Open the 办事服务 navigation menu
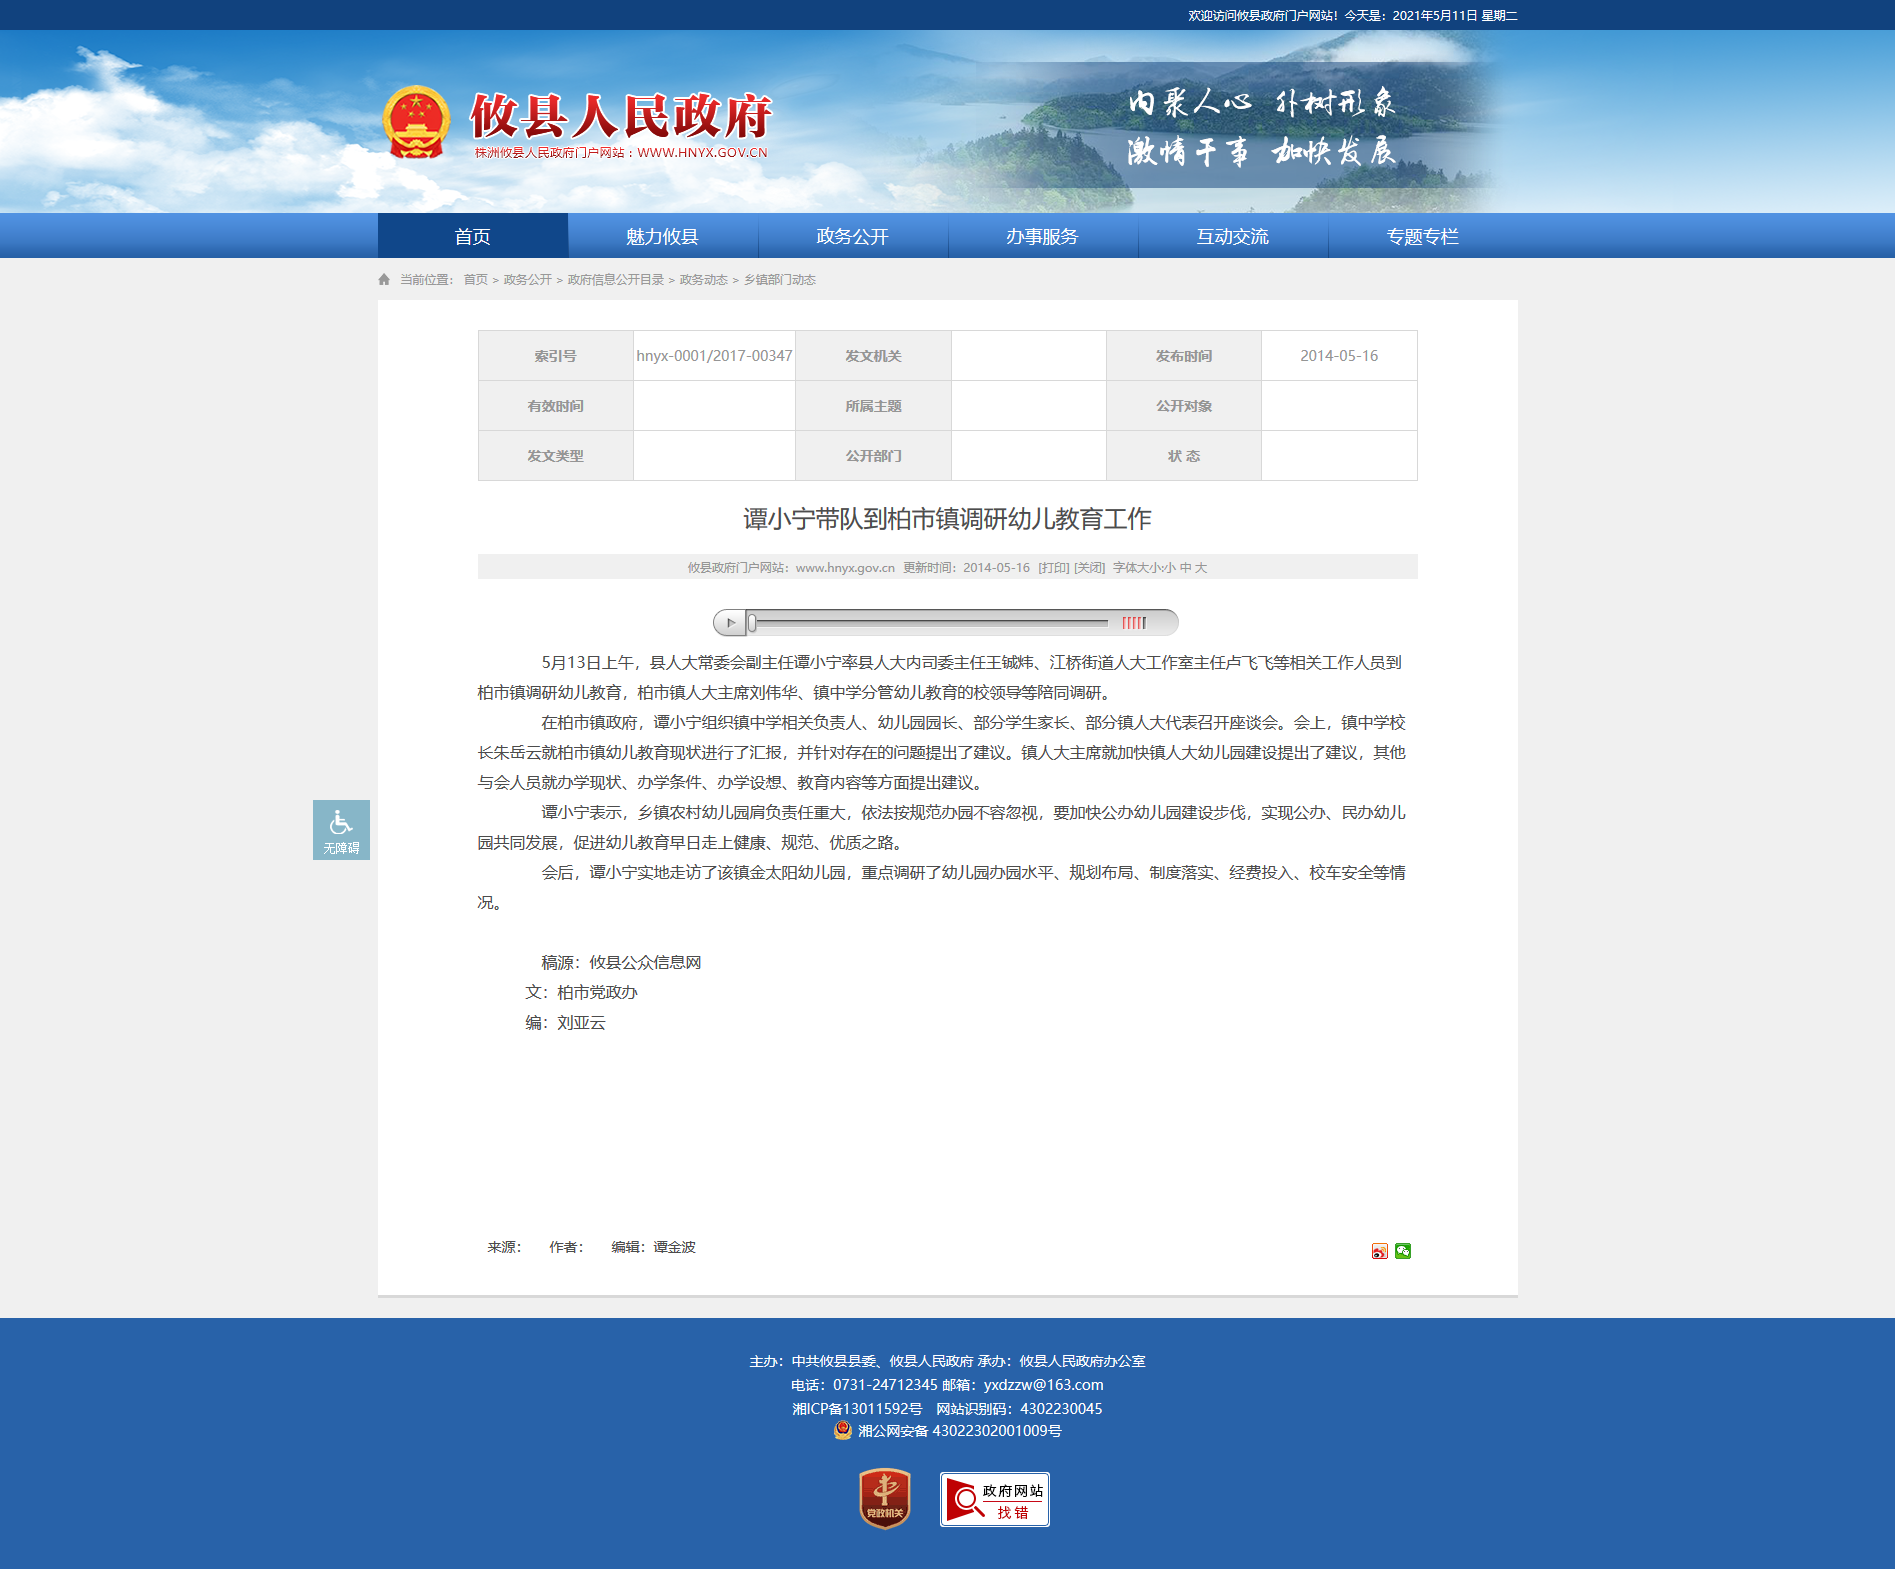The image size is (1895, 1569). pos(1042,236)
